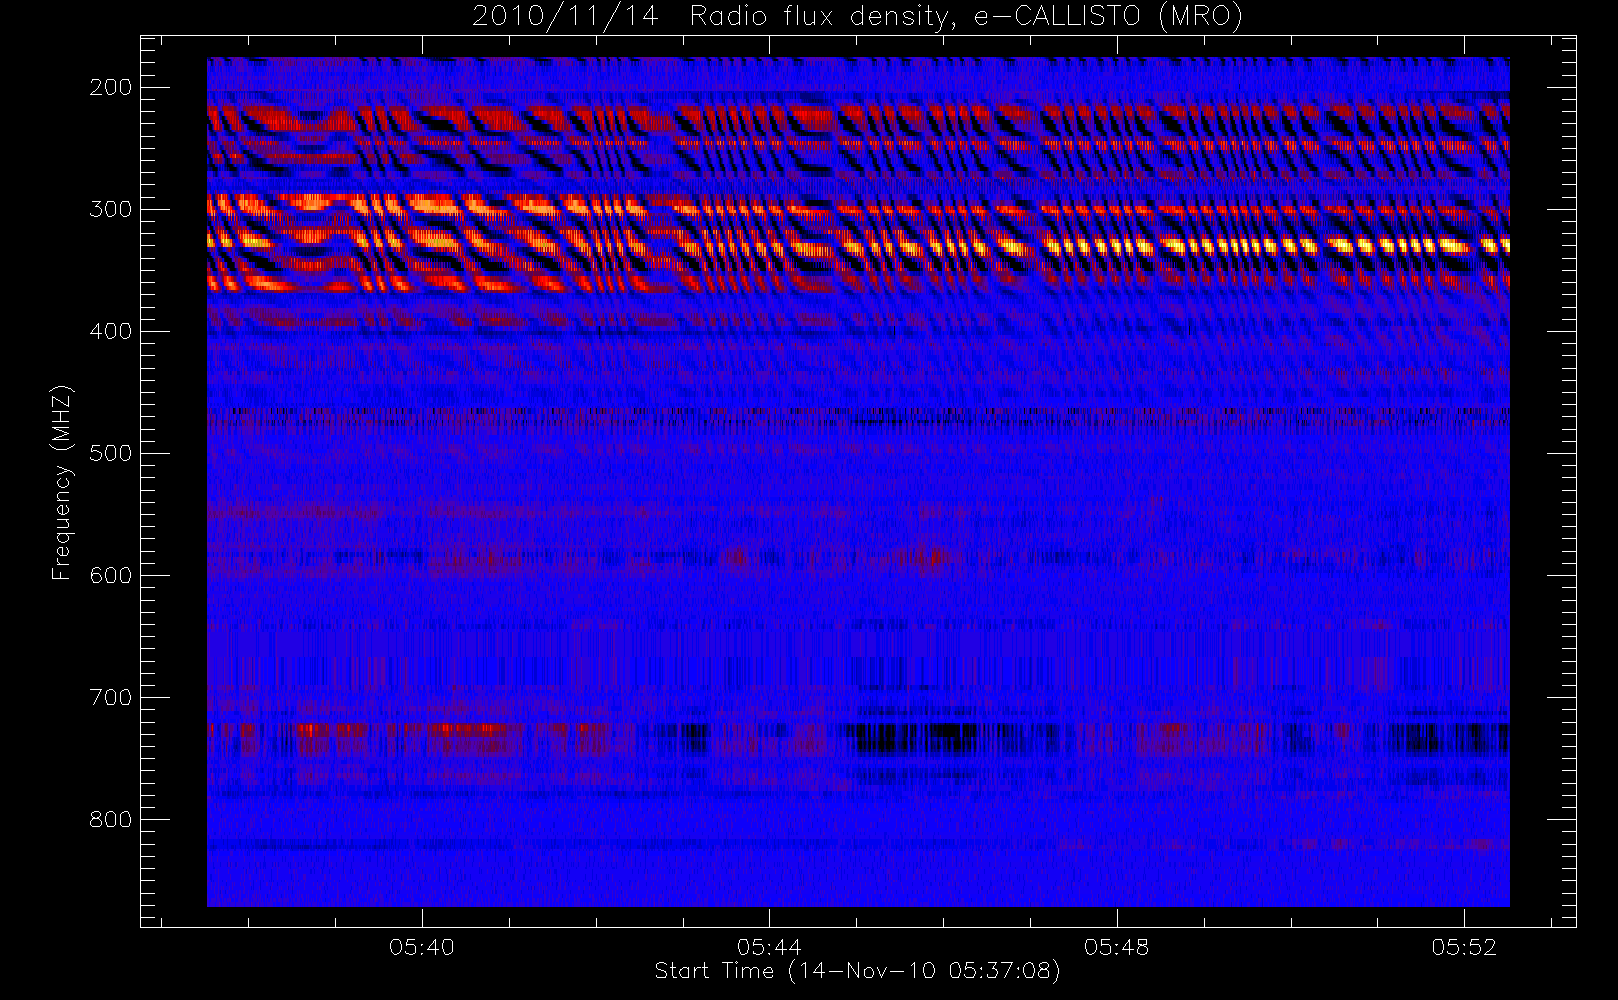Click the 05:52 time tick label
Viewport: 1618px width, 1000px height.
(x=1464, y=947)
